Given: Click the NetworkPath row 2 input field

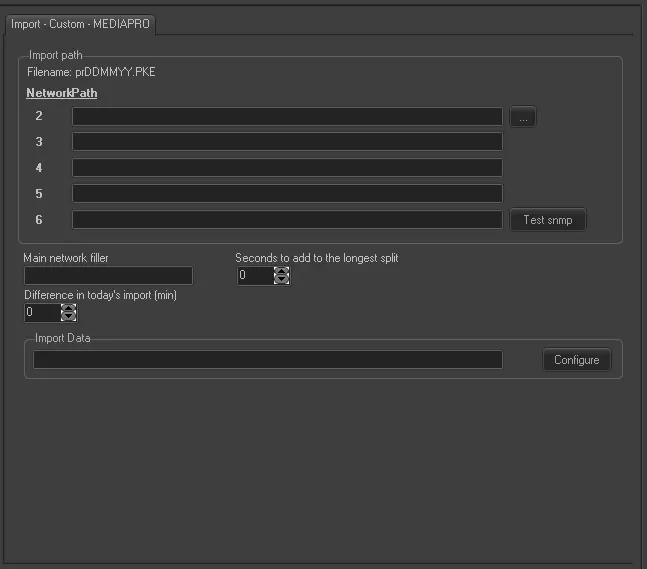Looking at the screenshot, I should 287,117.
